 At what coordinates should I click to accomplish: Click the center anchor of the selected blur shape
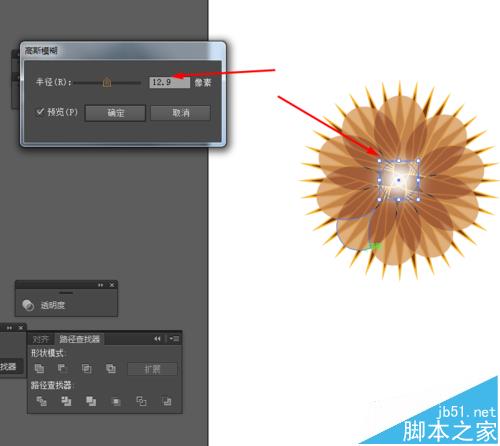tap(399, 180)
